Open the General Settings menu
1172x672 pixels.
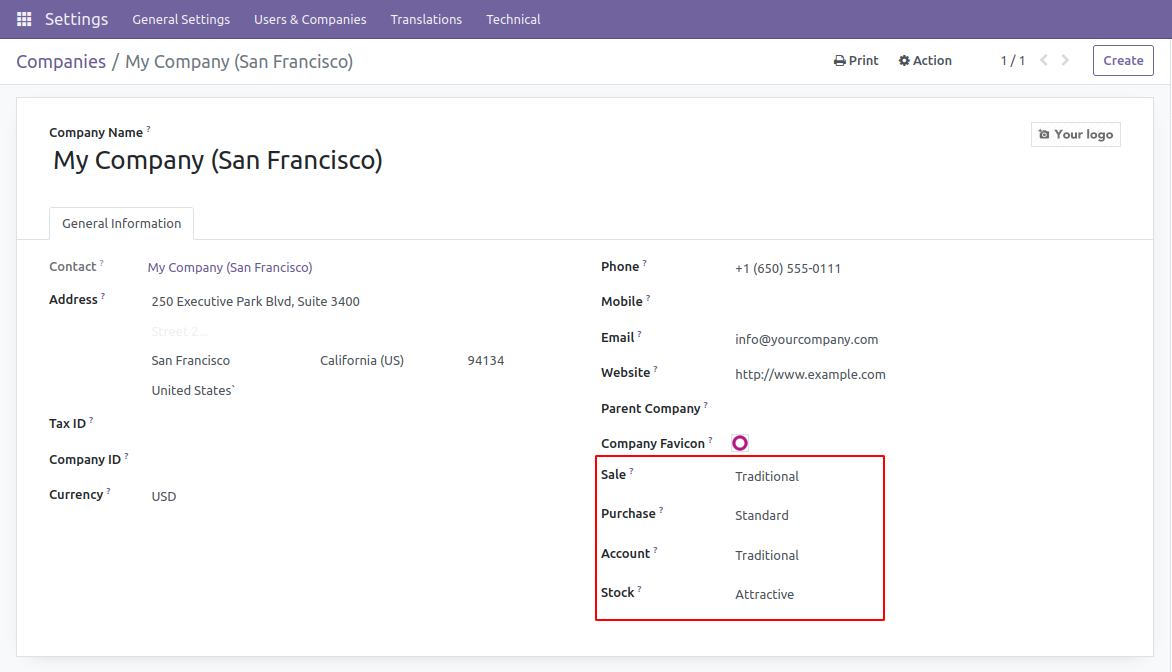pos(181,19)
